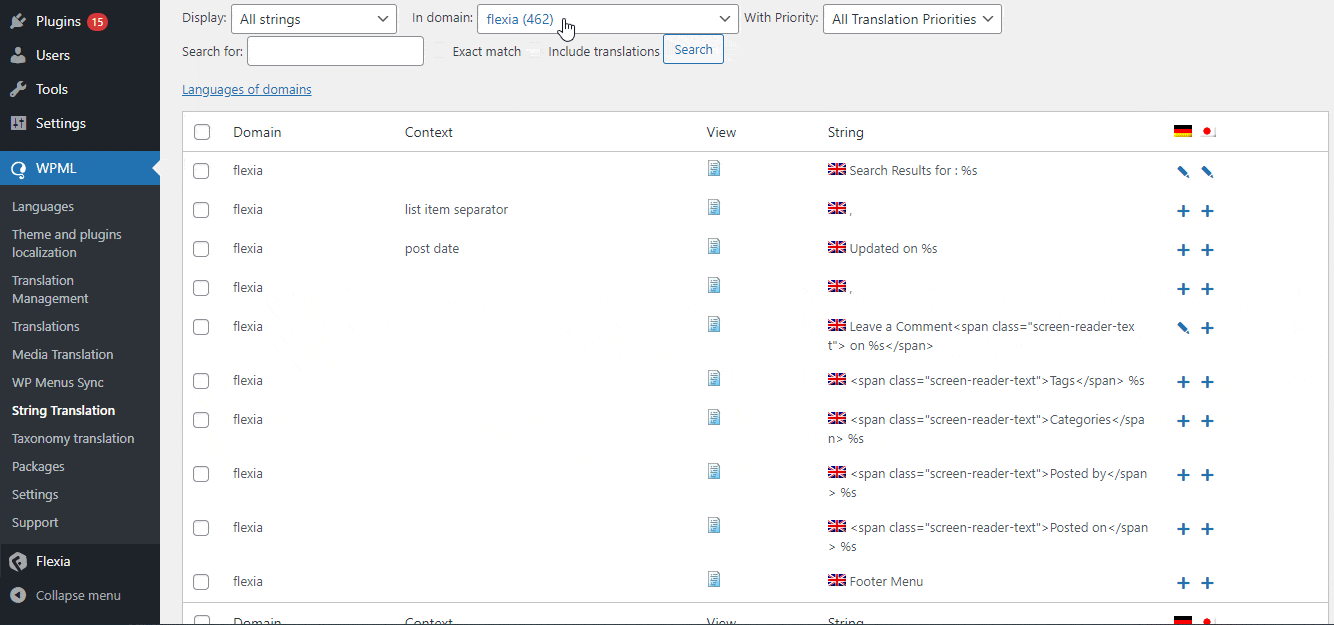Screen dimensions: 1334x625
Task: Expand the In domain "flexia (462)" dropdown
Action: coord(608,19)
